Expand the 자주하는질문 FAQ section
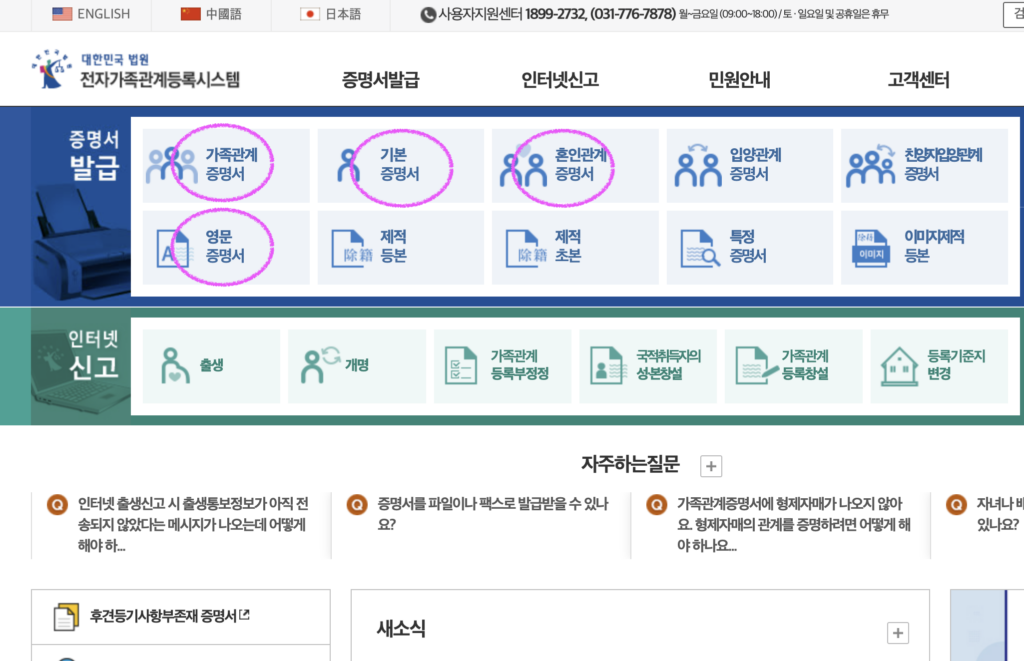 pos(709,464)
